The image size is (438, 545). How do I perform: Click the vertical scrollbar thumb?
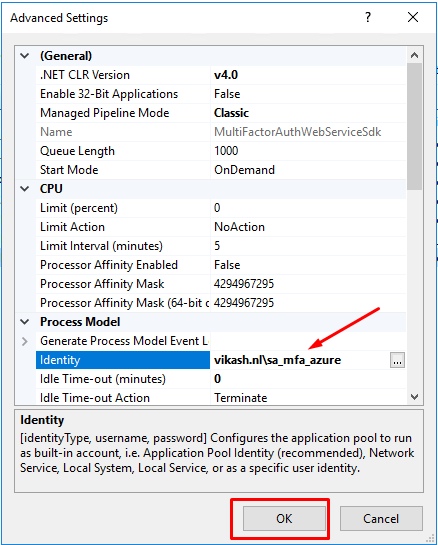[414, 127]
